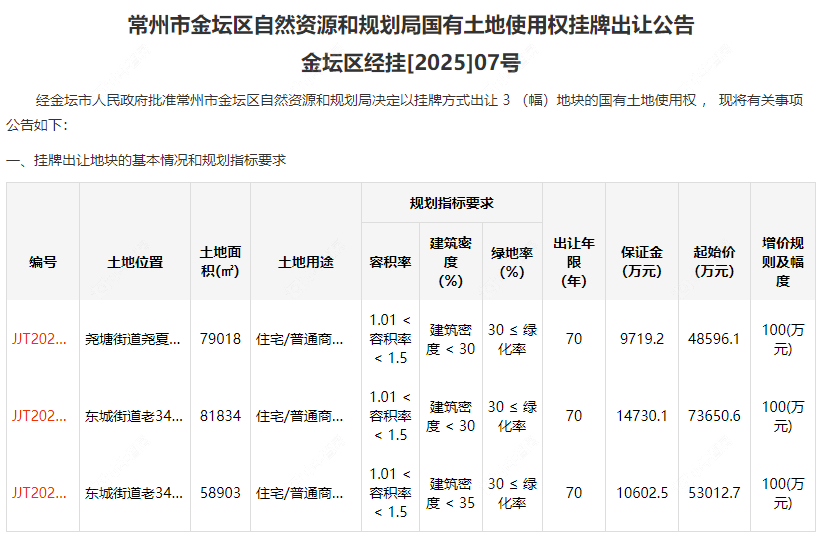Click the 土地用途 column header
This screenshot has width=823, height=537.
pyautogui.click(x=305, y=262)
